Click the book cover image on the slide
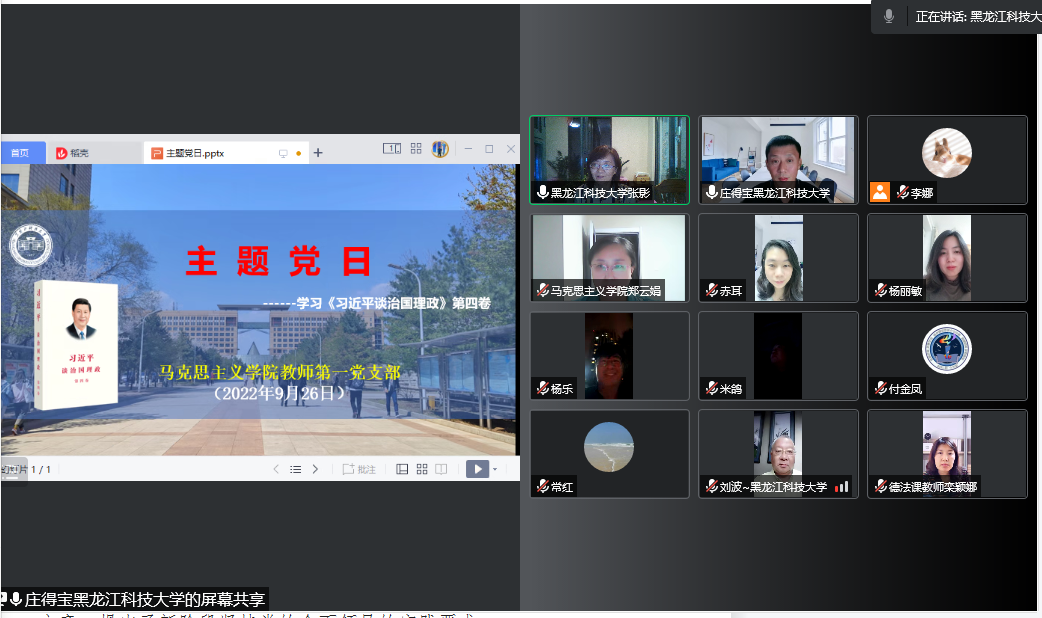Viewport: 1042px width, 618px height. (x=76, y=344)
